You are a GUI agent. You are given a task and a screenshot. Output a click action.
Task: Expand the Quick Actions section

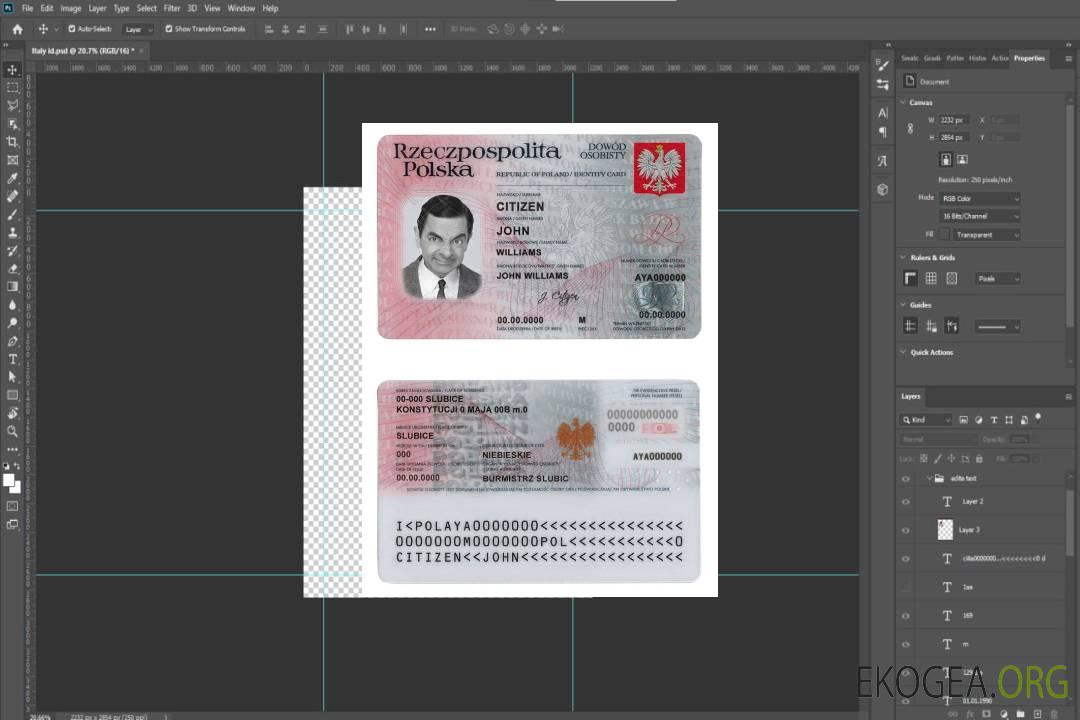click(x=903, y=352)
